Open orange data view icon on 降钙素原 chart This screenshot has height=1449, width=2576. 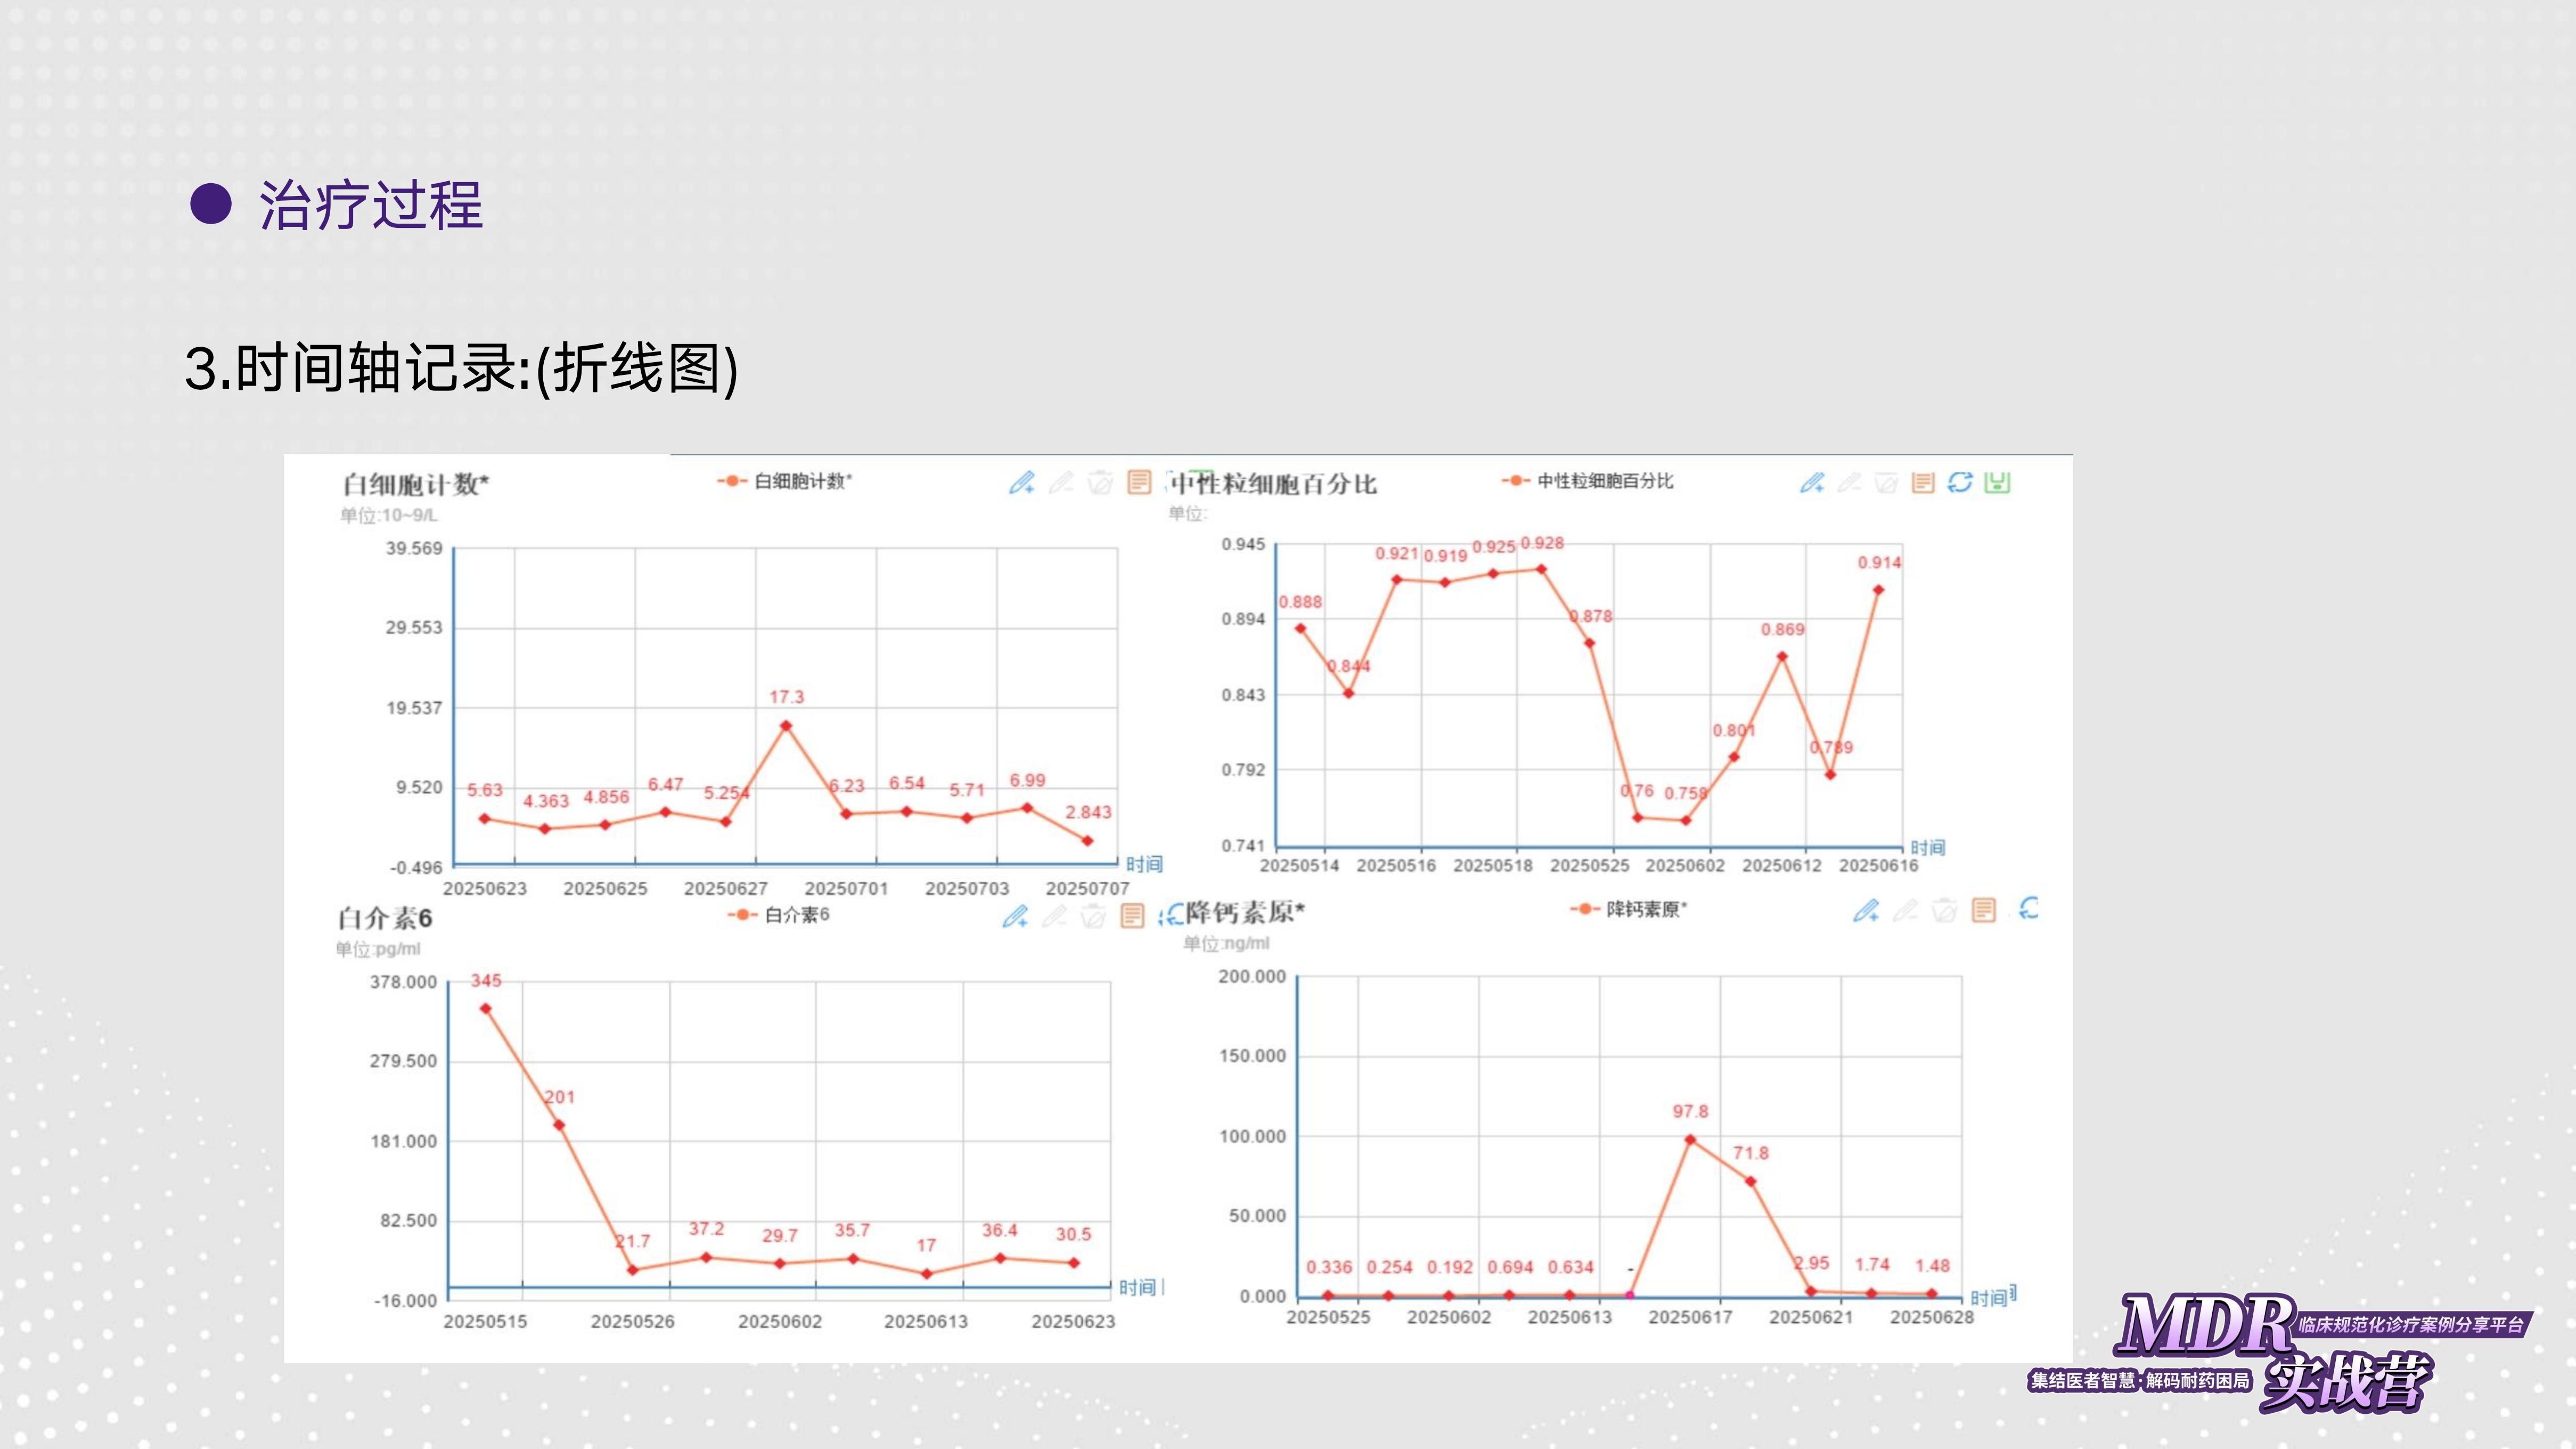[1983, 910]
